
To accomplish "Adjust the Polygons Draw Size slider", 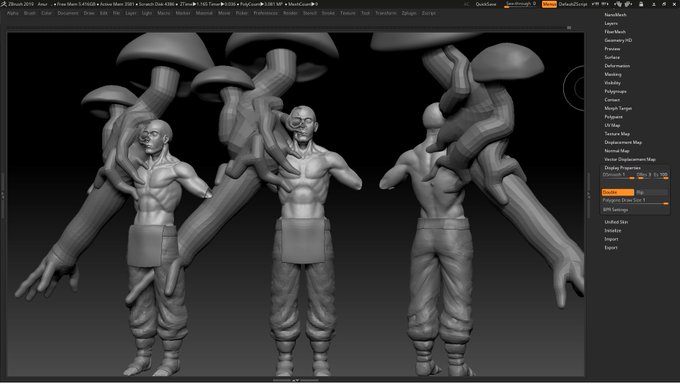I will [635, 201].
